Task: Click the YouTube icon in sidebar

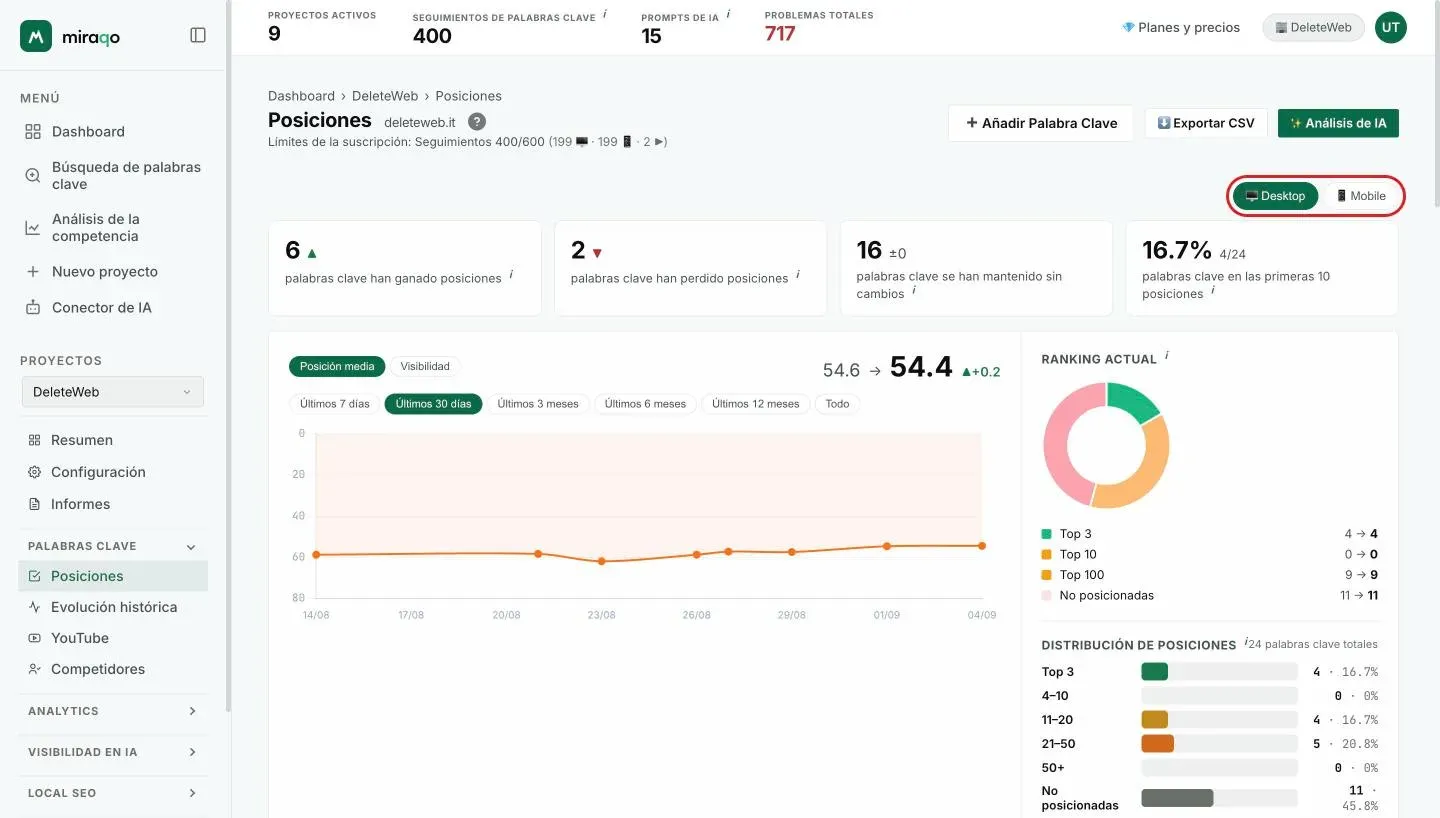Action: tap(34, 638)
